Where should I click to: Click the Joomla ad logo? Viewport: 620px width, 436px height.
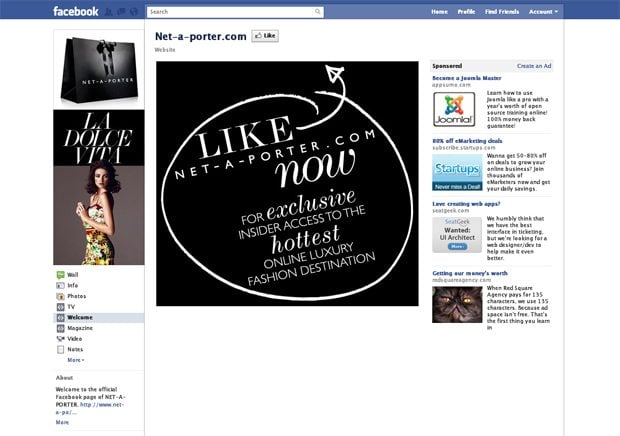tap(456, 108)
